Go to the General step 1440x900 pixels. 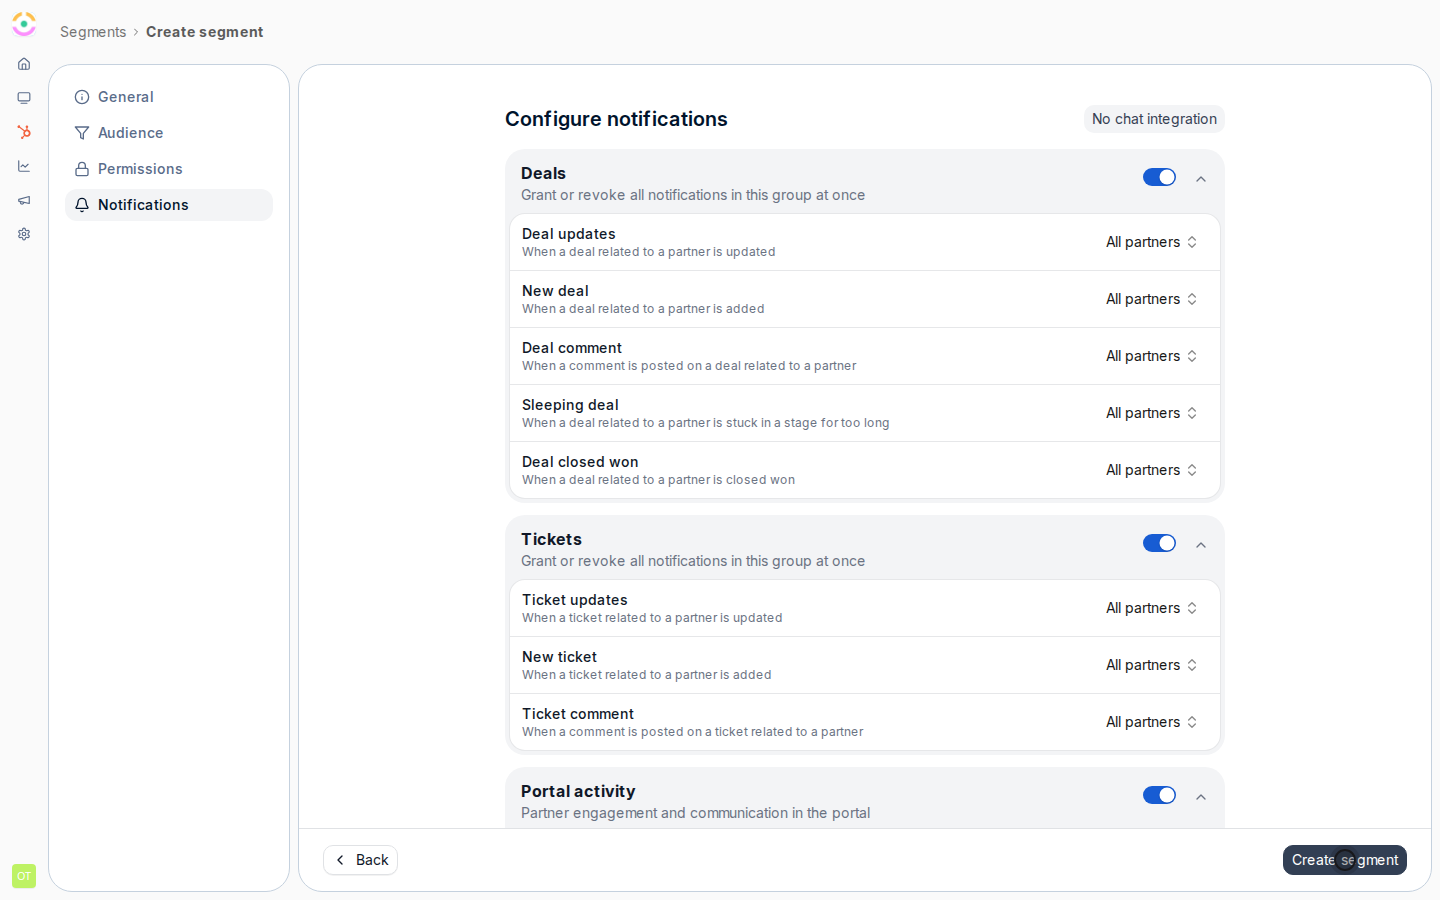169,97
